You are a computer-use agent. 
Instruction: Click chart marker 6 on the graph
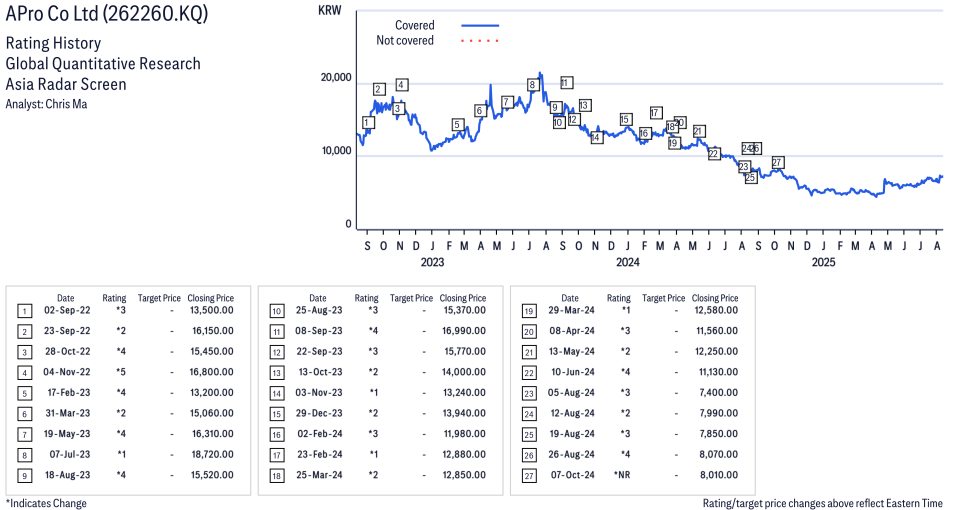[480, 111]
